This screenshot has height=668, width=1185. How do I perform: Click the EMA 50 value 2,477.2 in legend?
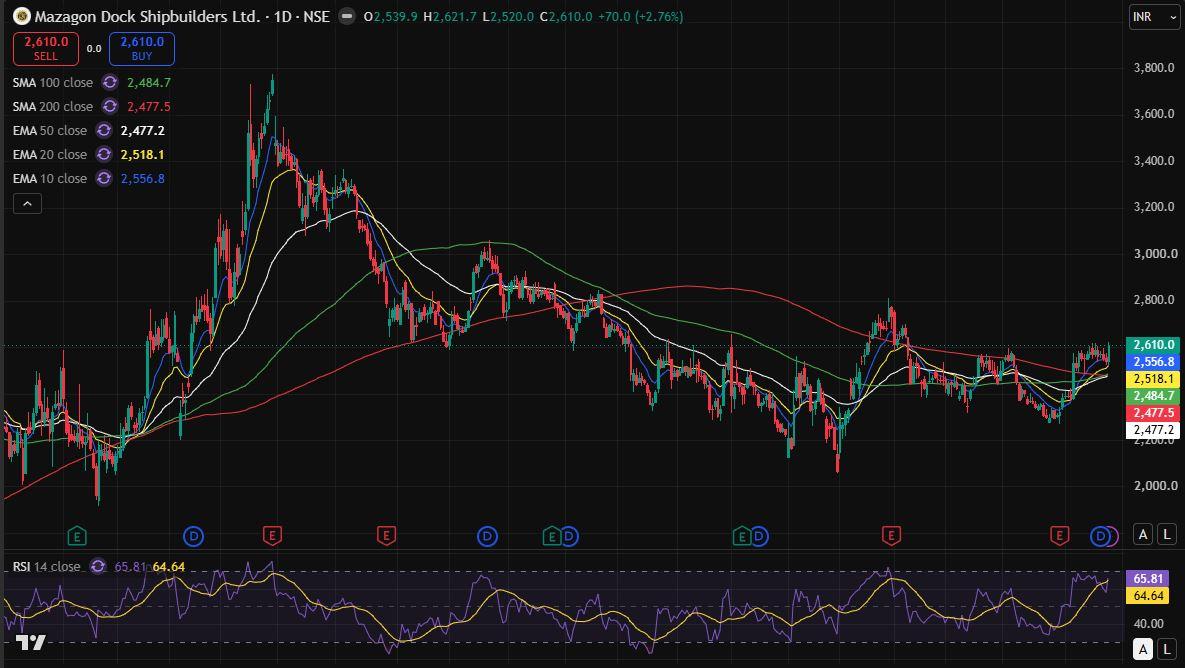[143, 131]
